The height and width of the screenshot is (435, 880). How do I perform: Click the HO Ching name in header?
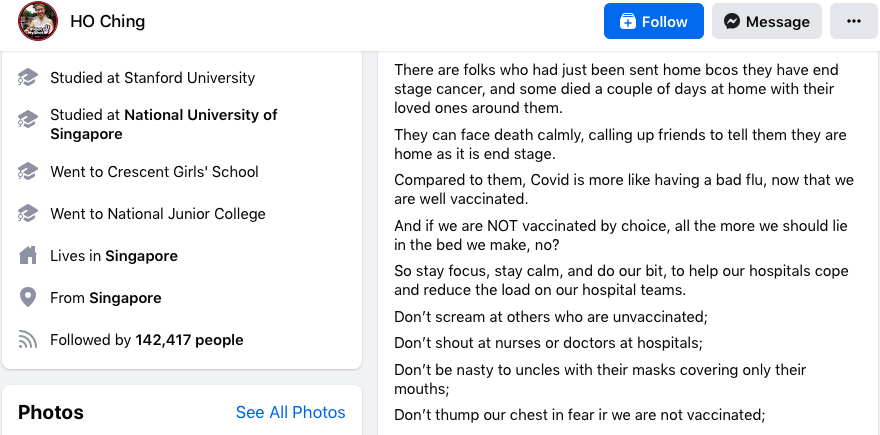coord(108,21)
